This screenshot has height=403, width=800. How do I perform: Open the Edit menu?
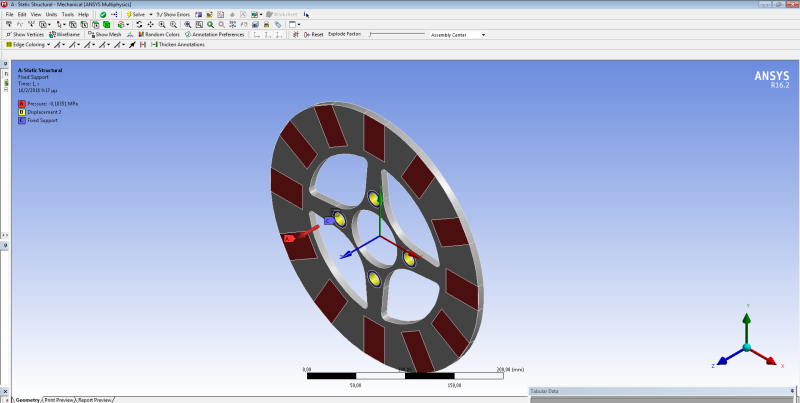click(x=22, y=14)
